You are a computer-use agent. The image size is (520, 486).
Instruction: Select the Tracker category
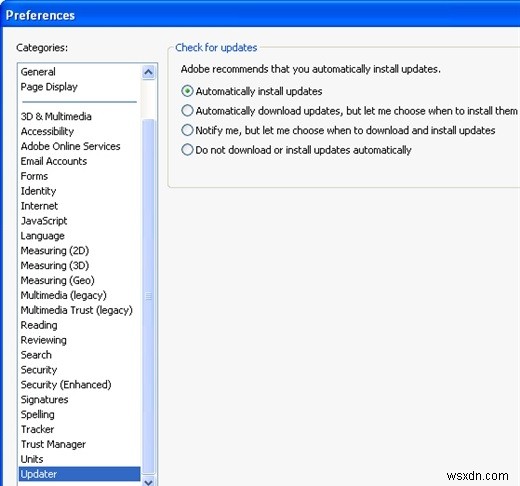click(37, 429)
